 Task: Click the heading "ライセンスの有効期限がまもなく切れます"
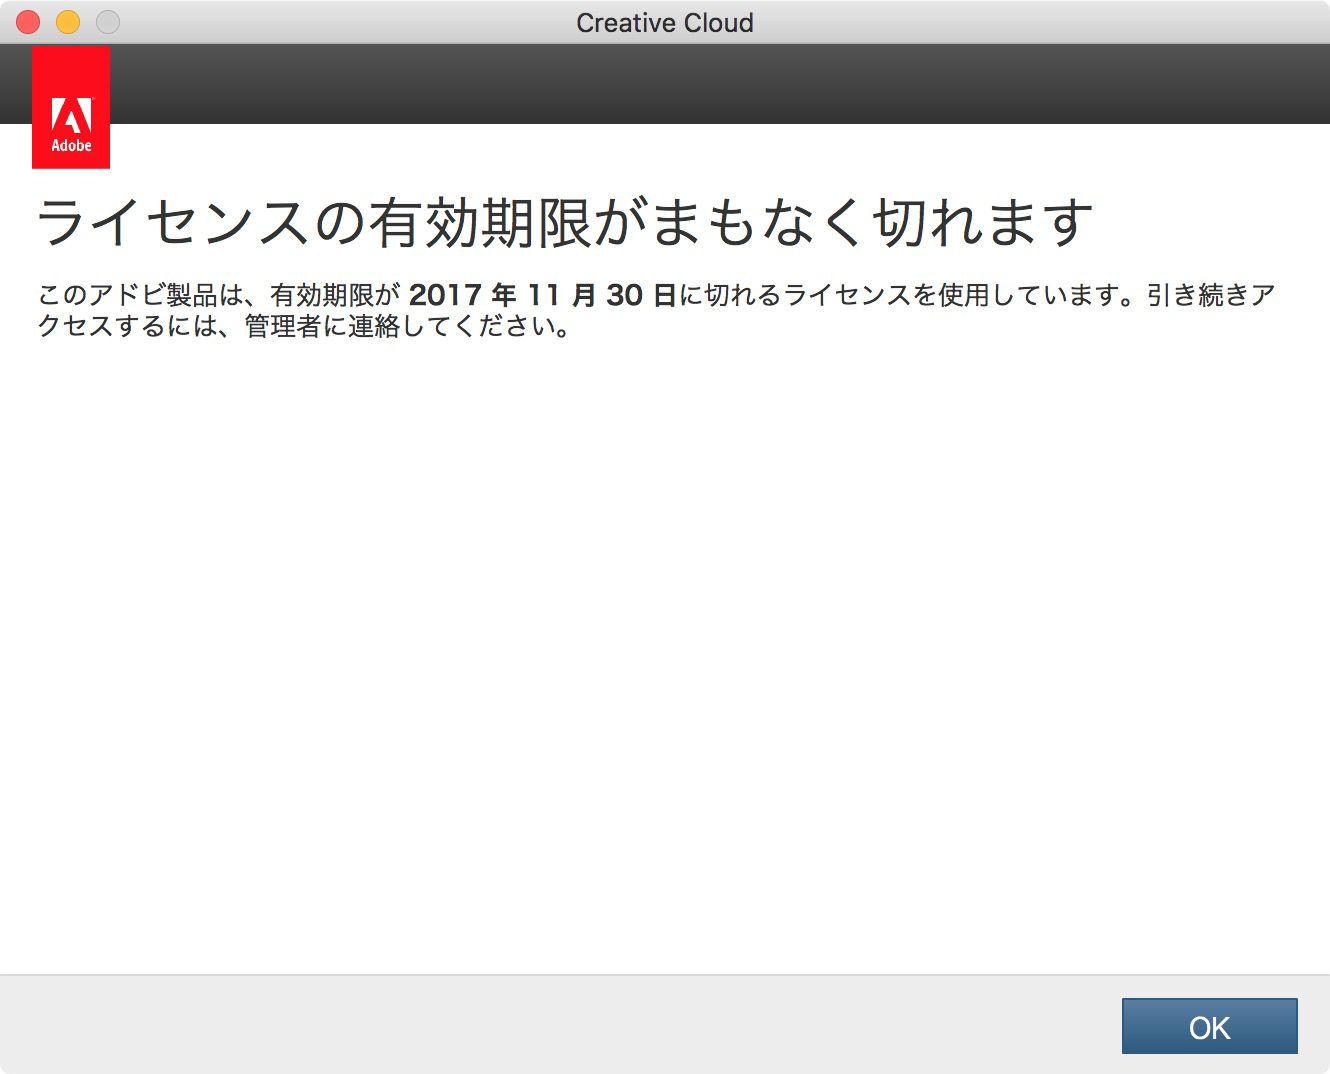point(565,222)
